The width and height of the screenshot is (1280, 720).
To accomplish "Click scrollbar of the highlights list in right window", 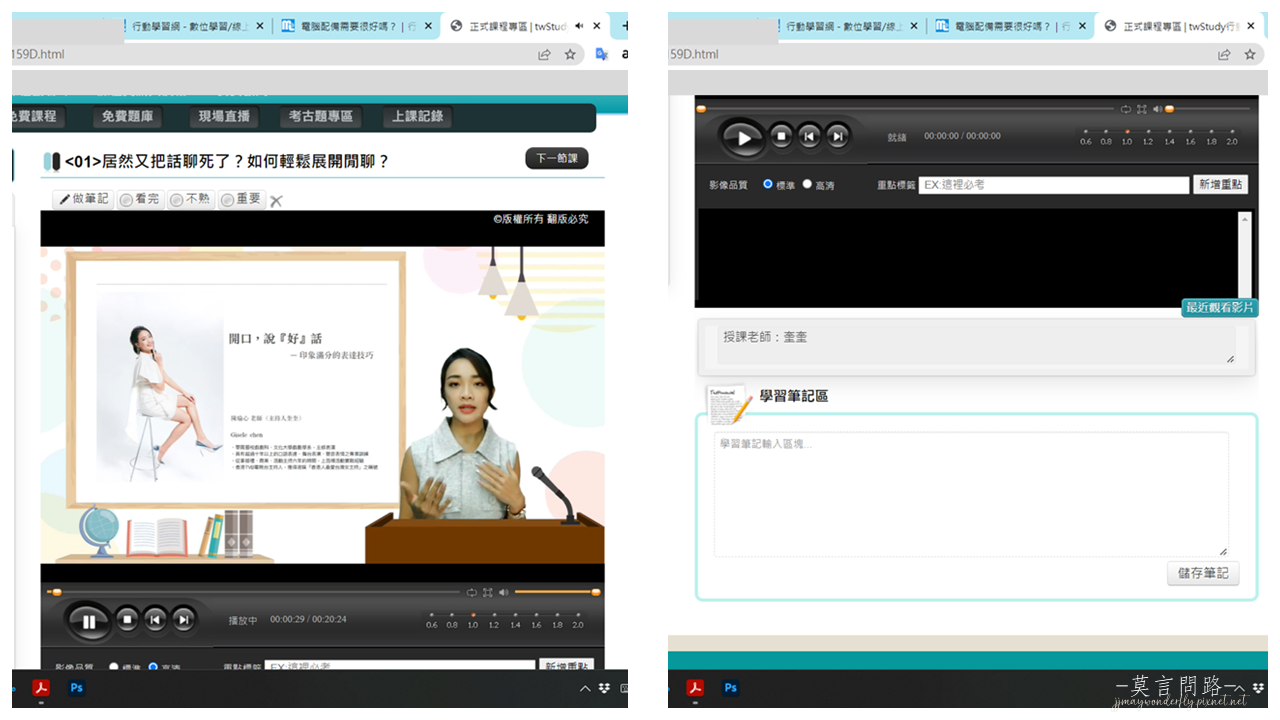I will pos(1244,255).
